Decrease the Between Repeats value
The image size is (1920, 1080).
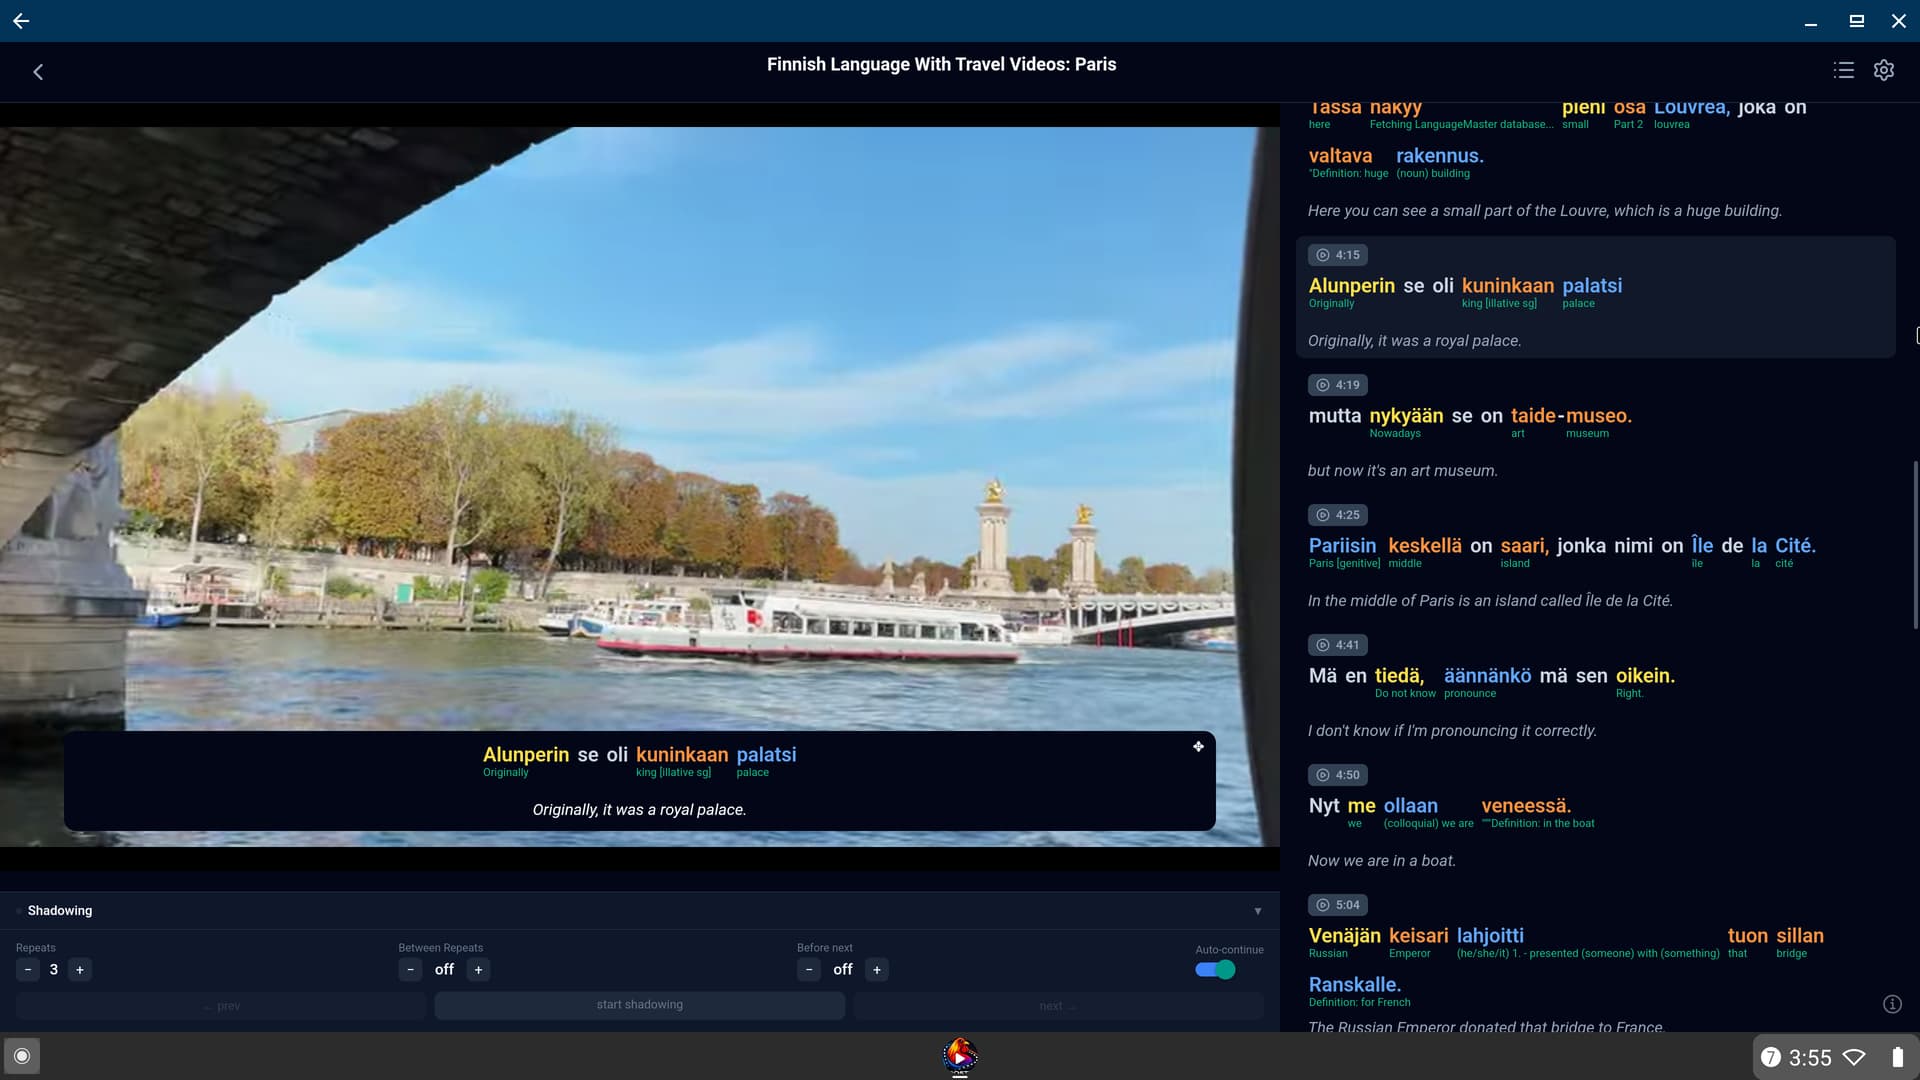(x=410, y=970)
